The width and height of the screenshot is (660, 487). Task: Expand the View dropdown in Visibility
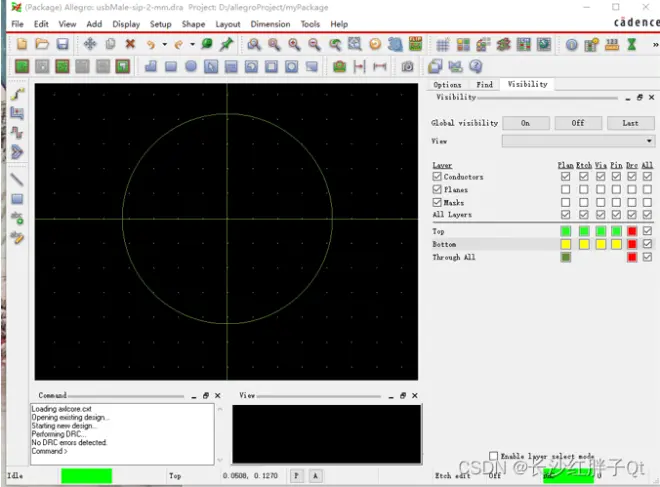578,141
